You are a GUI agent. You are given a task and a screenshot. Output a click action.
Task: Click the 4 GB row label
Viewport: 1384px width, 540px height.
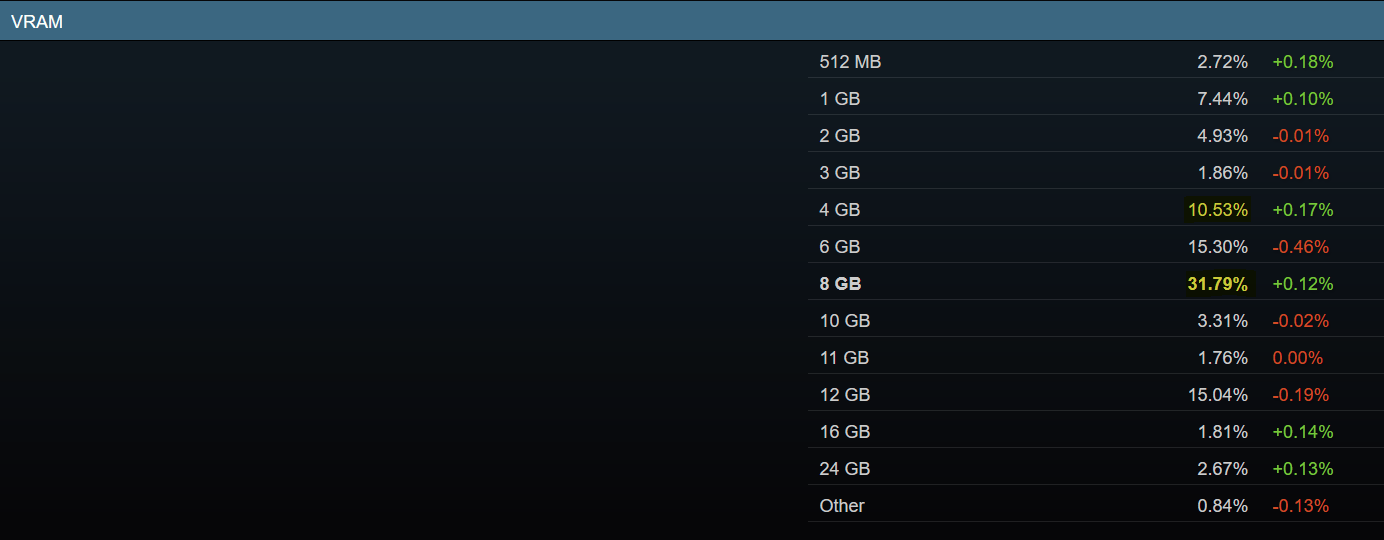840,210
